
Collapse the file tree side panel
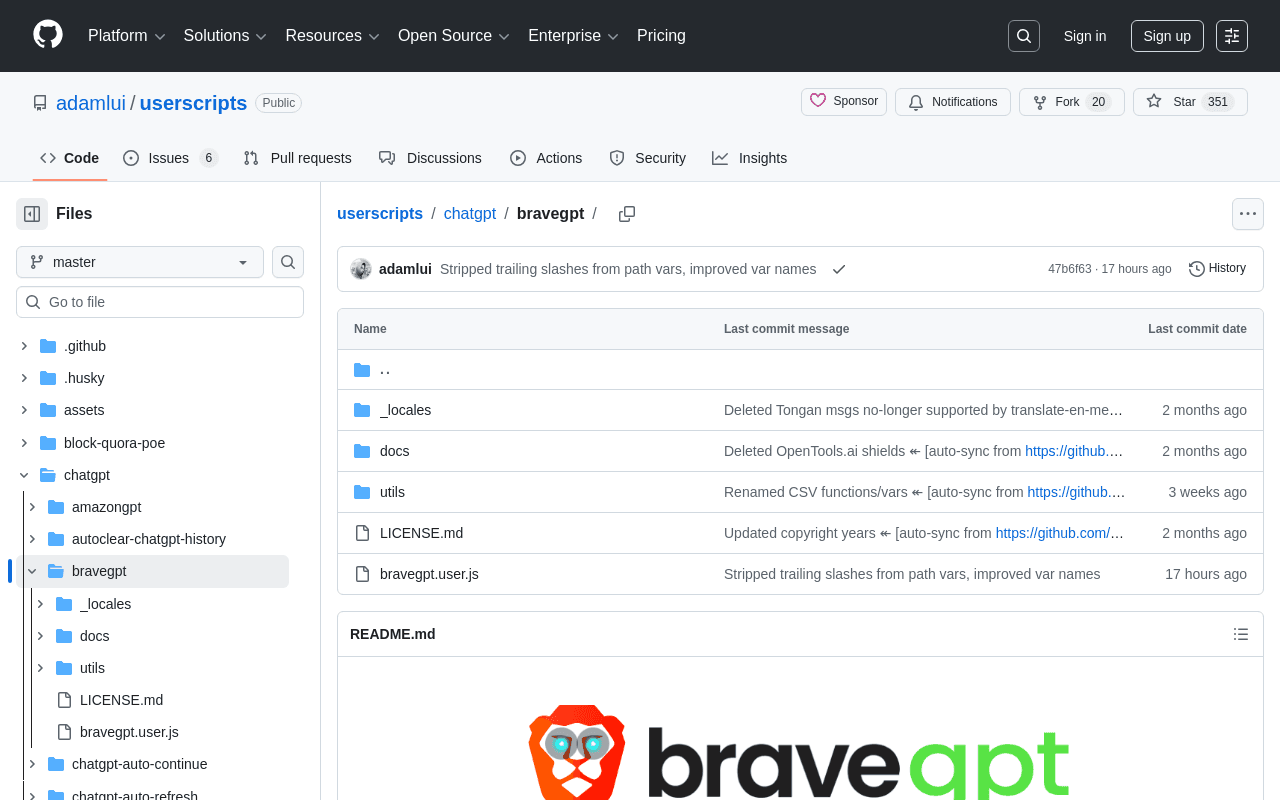[32, 214]
